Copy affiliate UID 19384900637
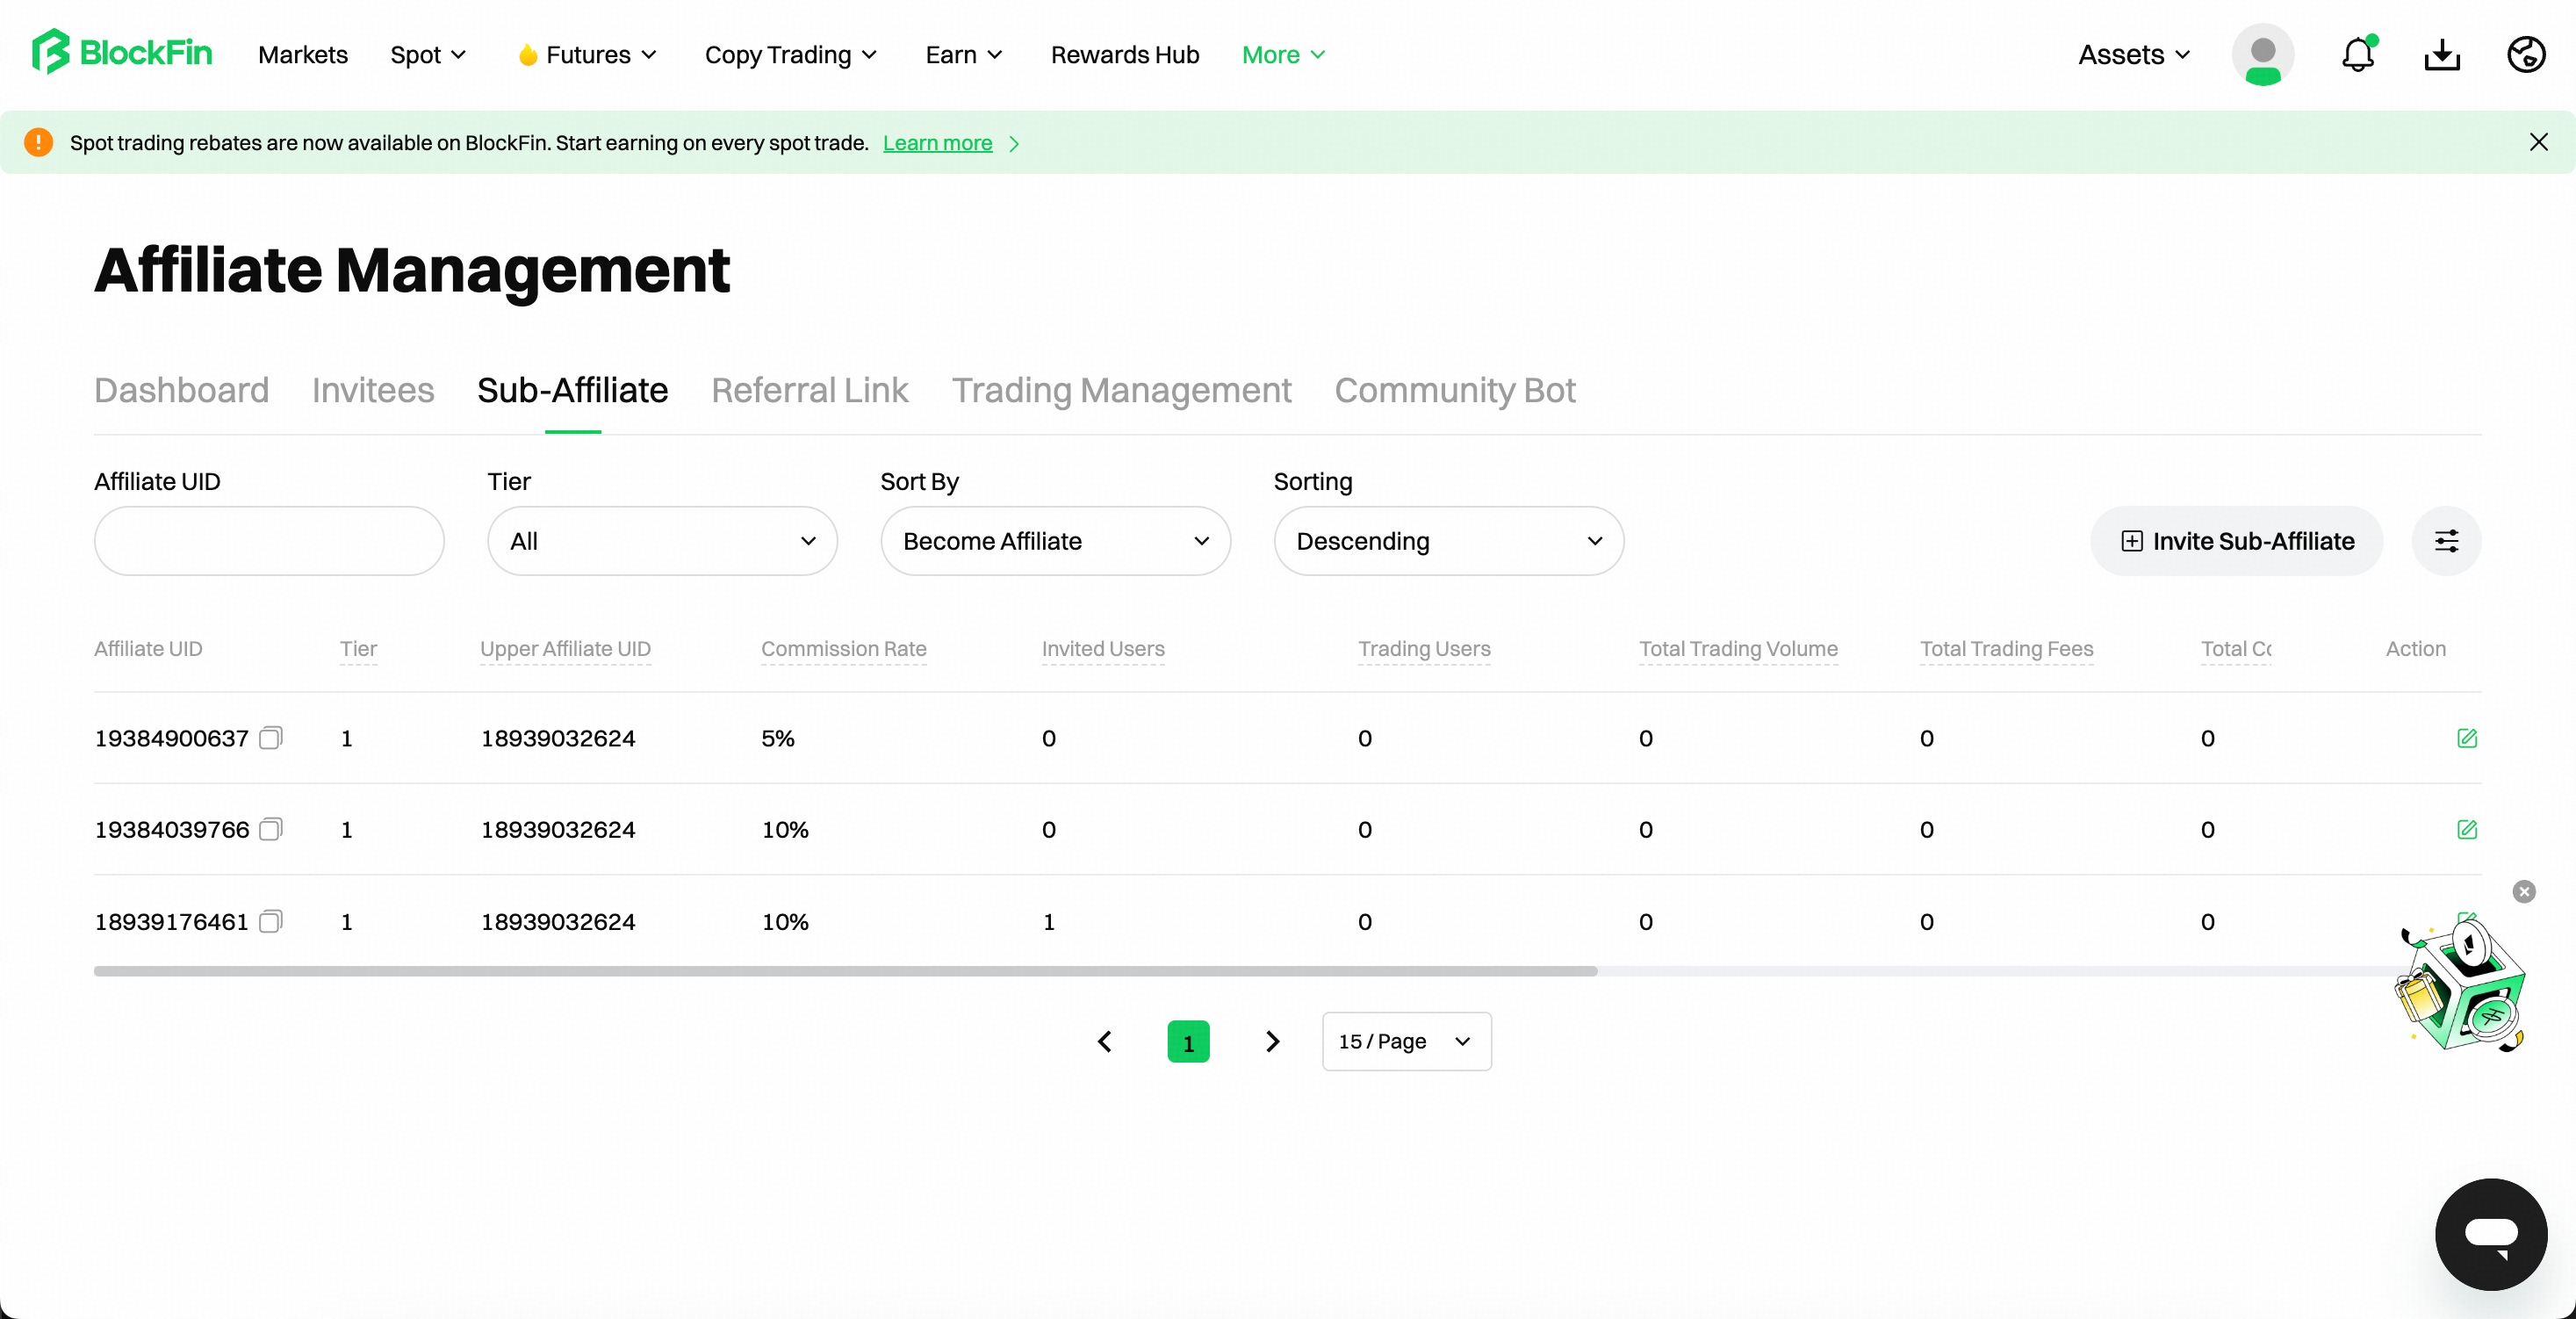Screen dimensions: 2576x1319 [x=270, y=738]
